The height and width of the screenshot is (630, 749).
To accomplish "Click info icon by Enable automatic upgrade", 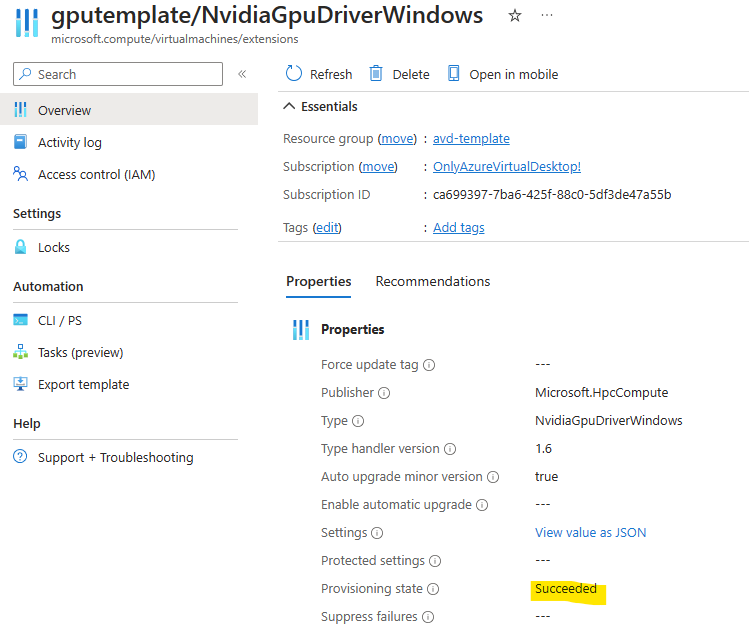I will pyautogui.click(x=482, y=505).
